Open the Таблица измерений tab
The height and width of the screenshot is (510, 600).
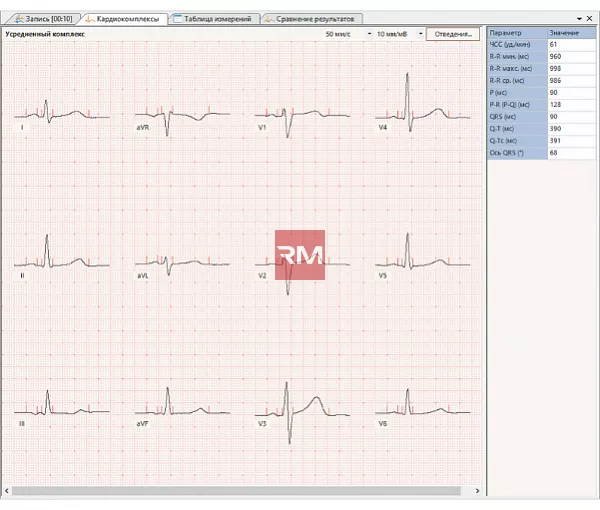tap(214, 19)
